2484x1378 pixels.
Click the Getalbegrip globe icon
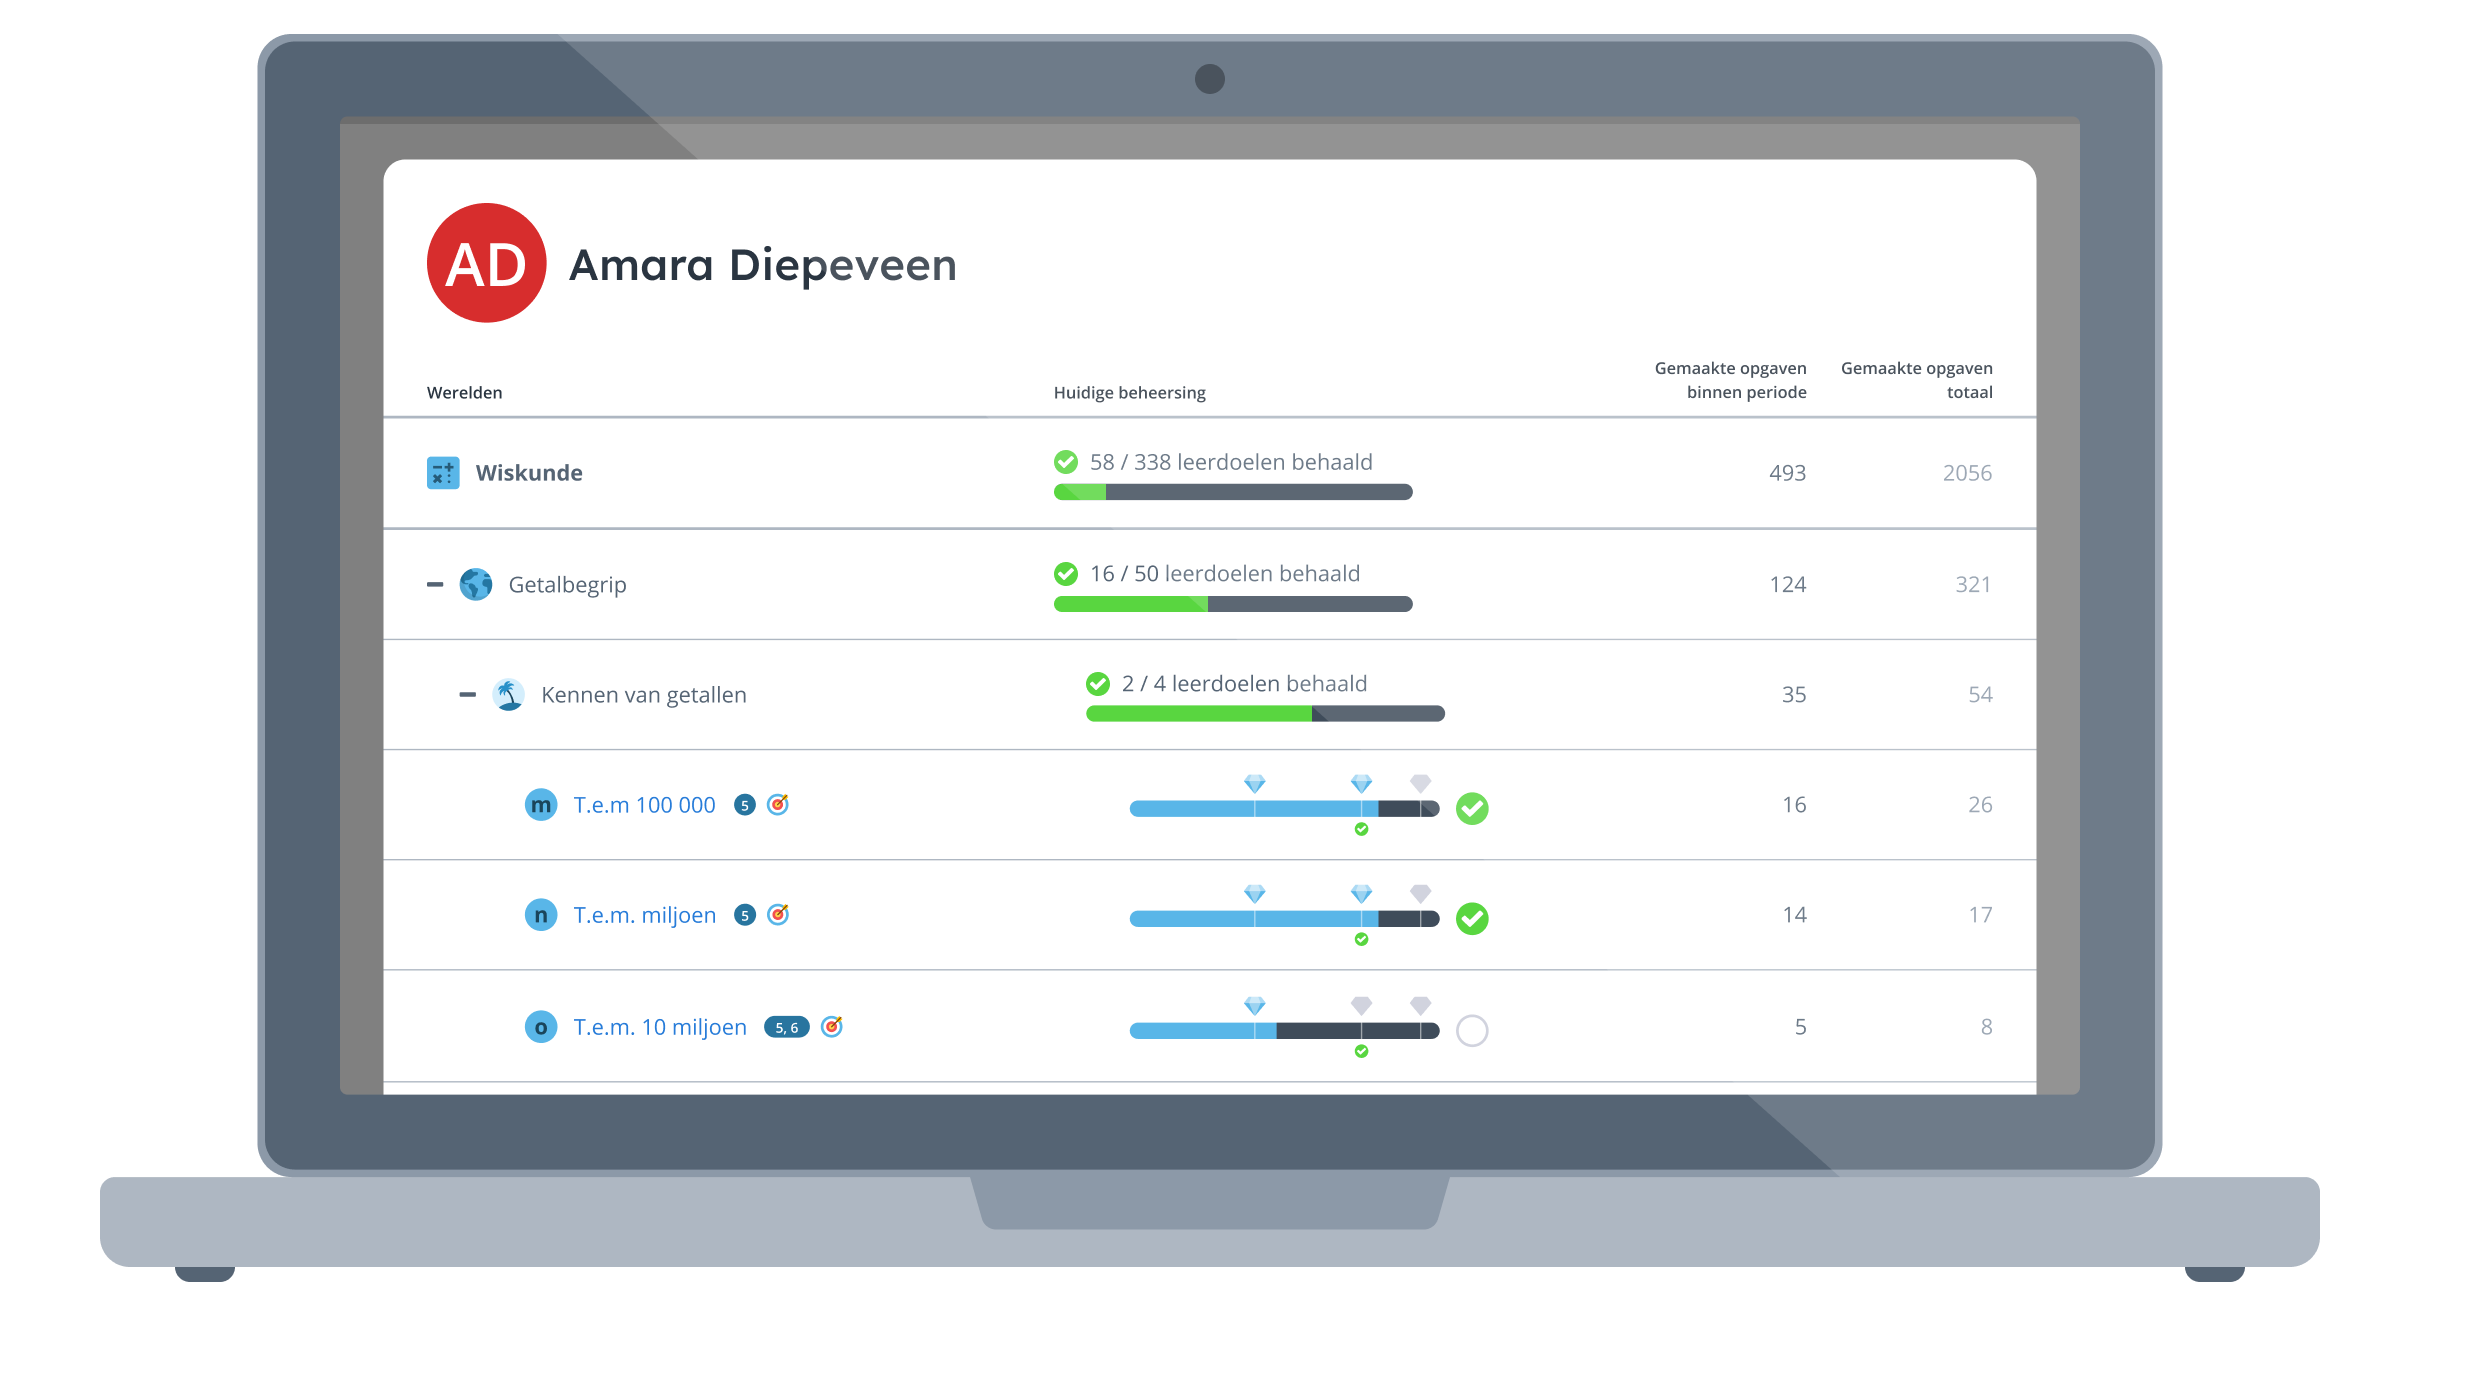pyautogui.click(x=476, y=584)
